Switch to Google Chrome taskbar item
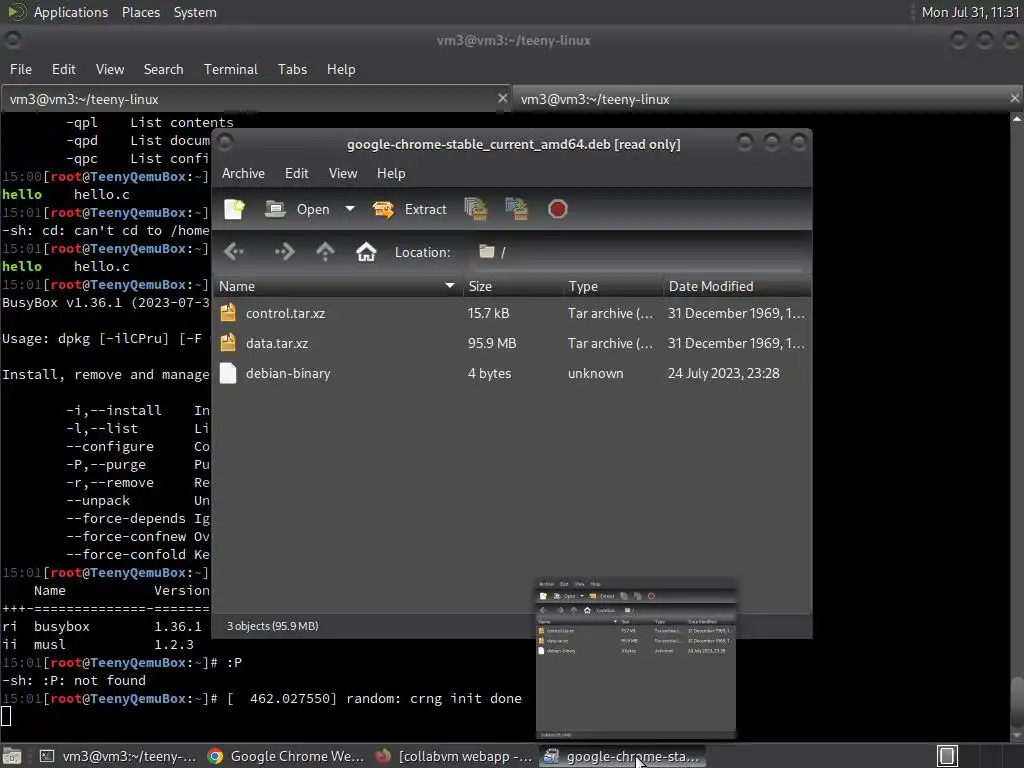 point(285,756)
